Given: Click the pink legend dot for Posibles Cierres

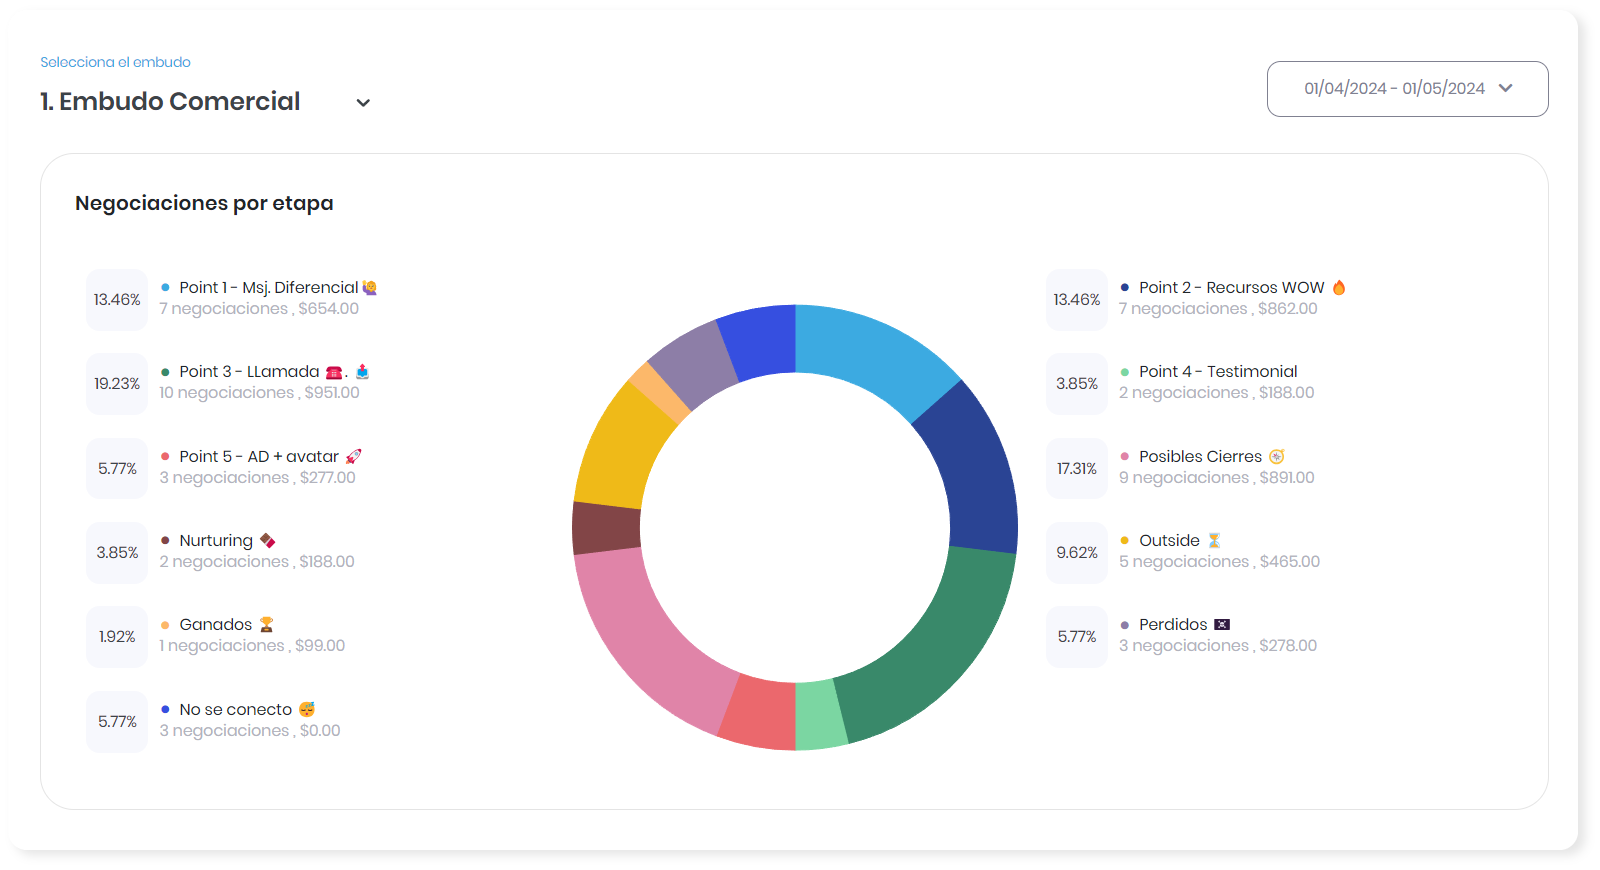Looking at the screenshot, I should (1125, 457).
